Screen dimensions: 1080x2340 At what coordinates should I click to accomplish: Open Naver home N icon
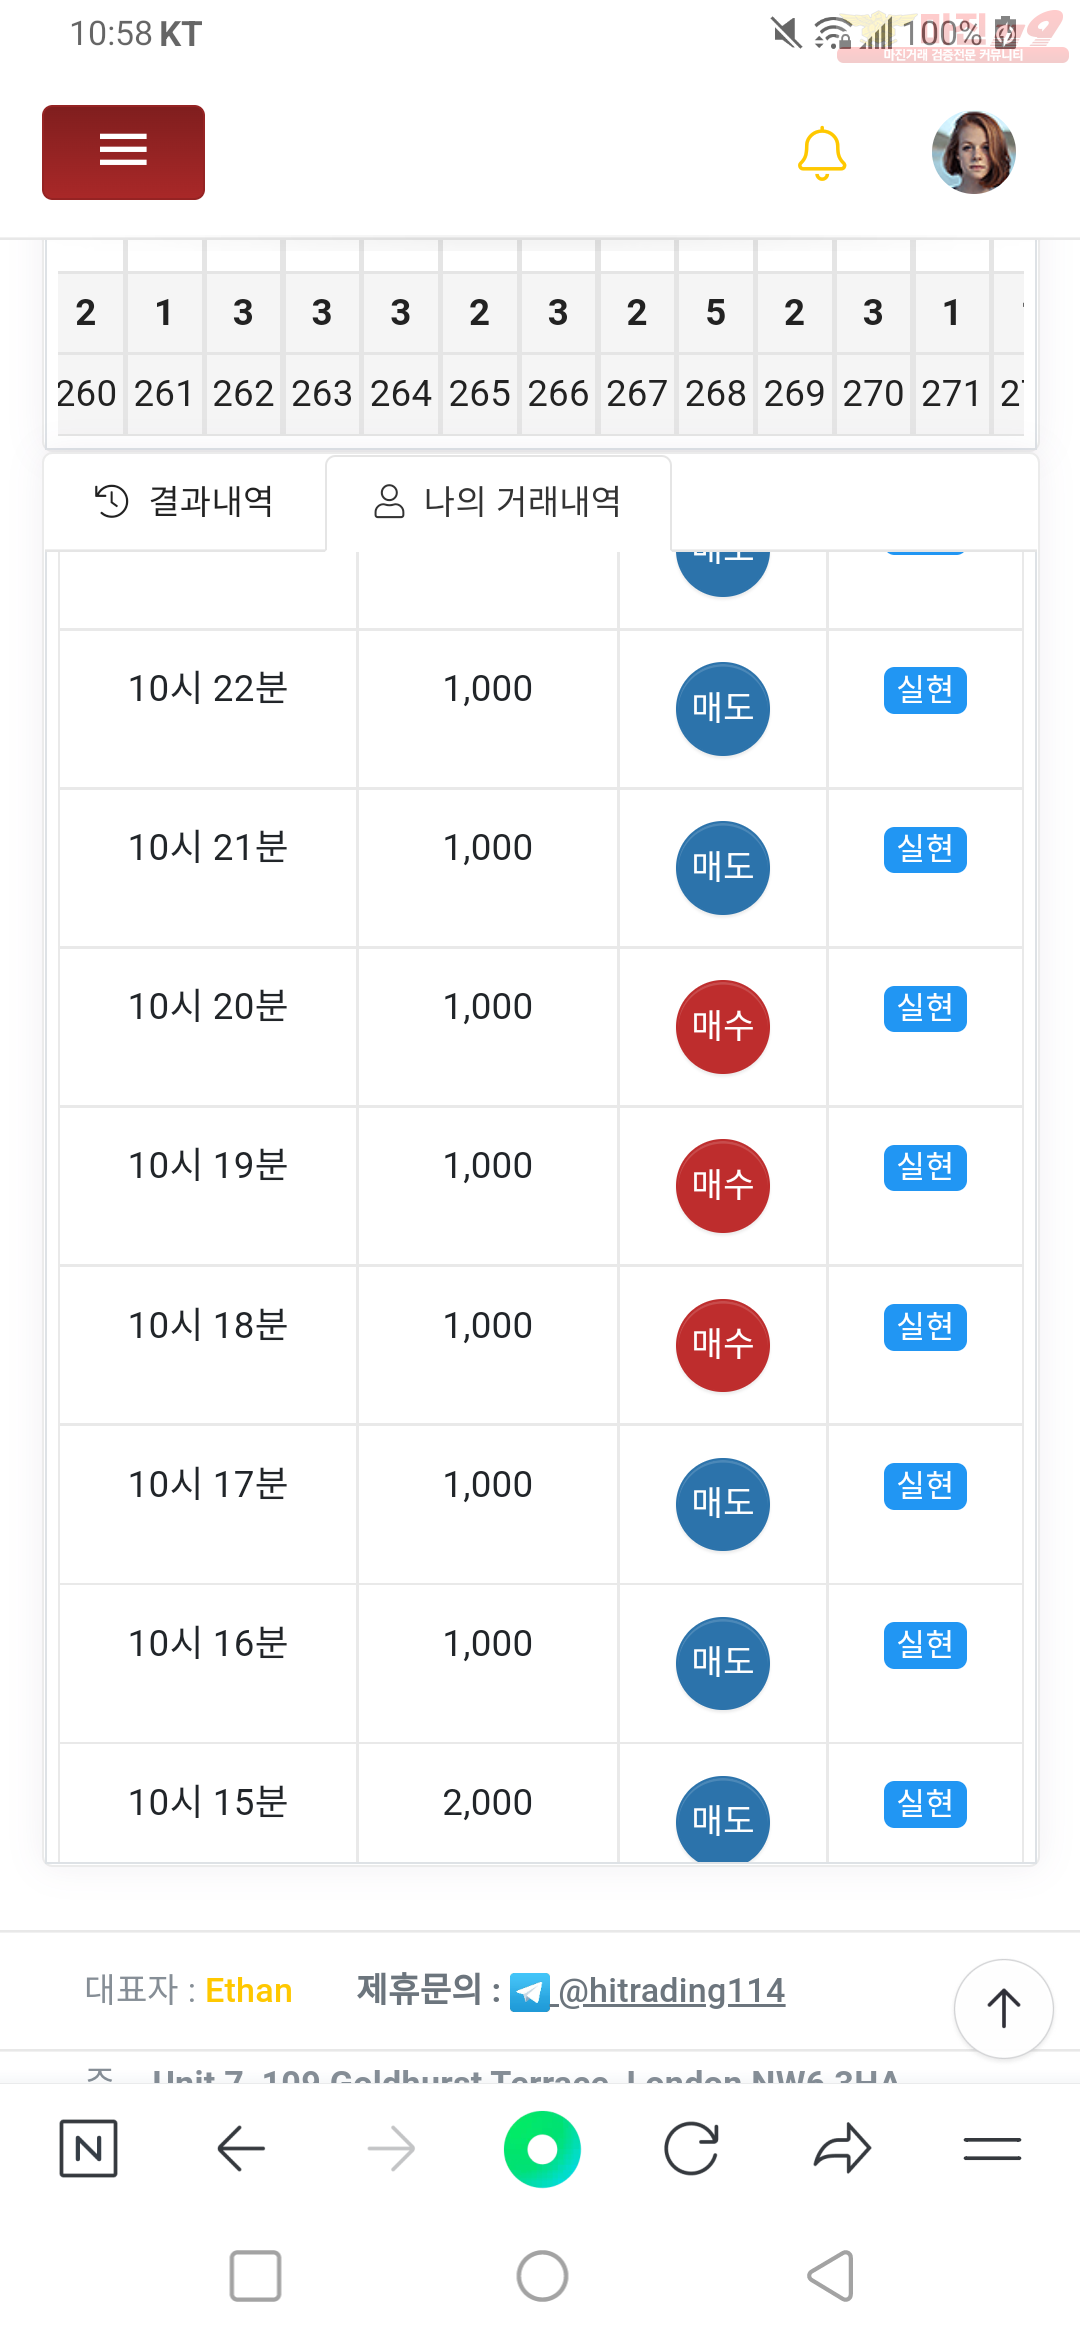[88, 2148]
